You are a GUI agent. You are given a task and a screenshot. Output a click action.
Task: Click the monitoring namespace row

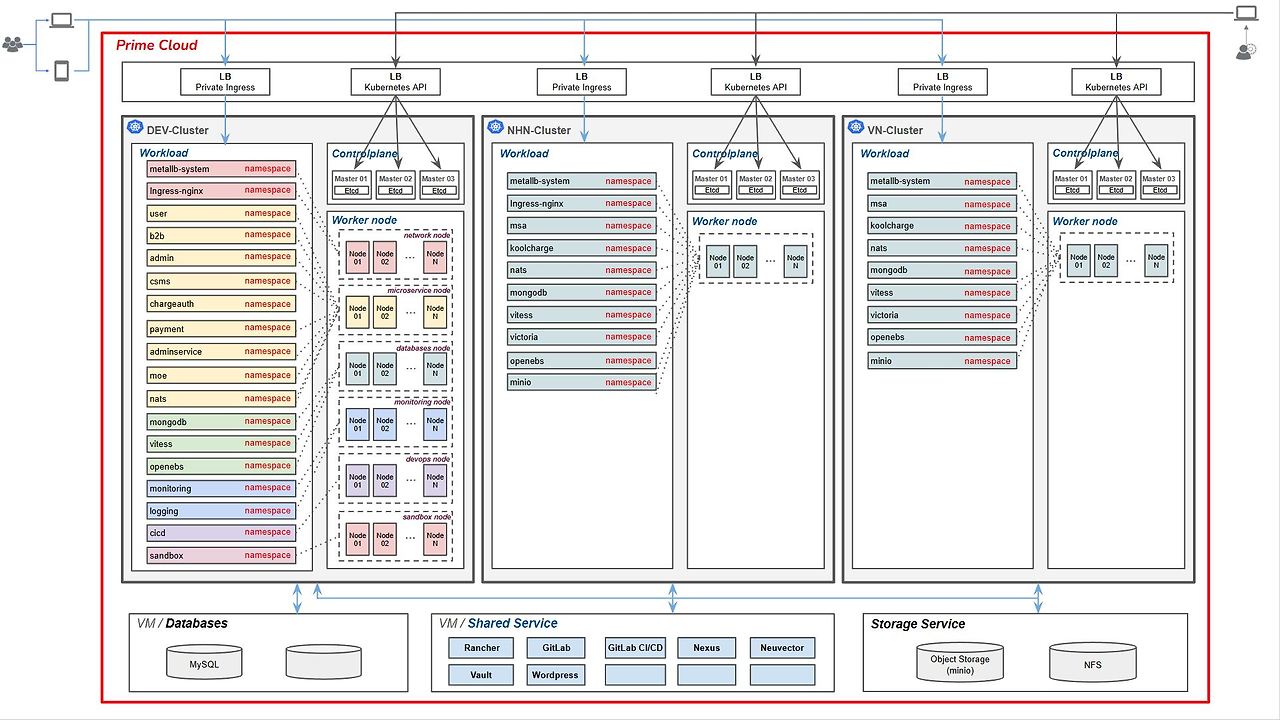(221, 488)
